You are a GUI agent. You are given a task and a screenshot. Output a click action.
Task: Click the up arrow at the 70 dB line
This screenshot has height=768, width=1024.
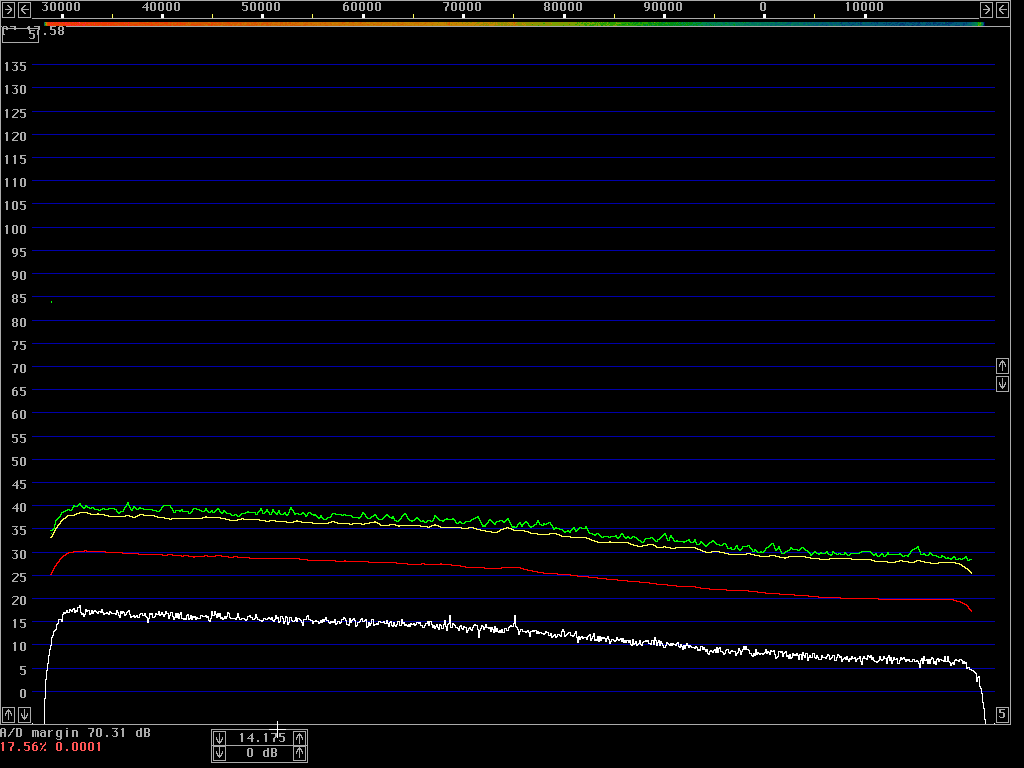click(x=1002, y=366)
